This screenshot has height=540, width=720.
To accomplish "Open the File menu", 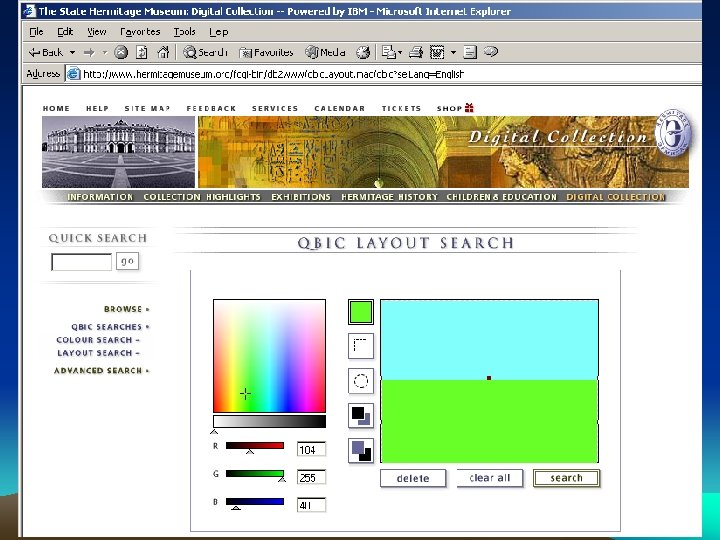I will pos(36,32).
